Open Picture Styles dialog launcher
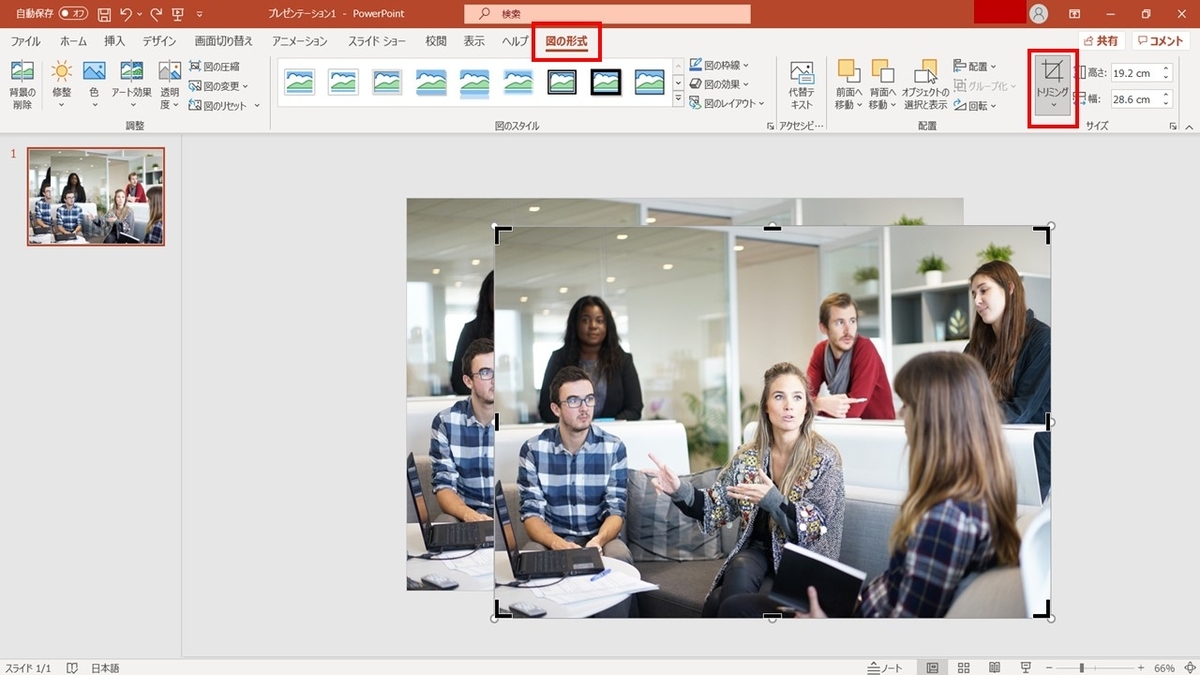Viewport: 1200px width, 675px height. [770, 126]
